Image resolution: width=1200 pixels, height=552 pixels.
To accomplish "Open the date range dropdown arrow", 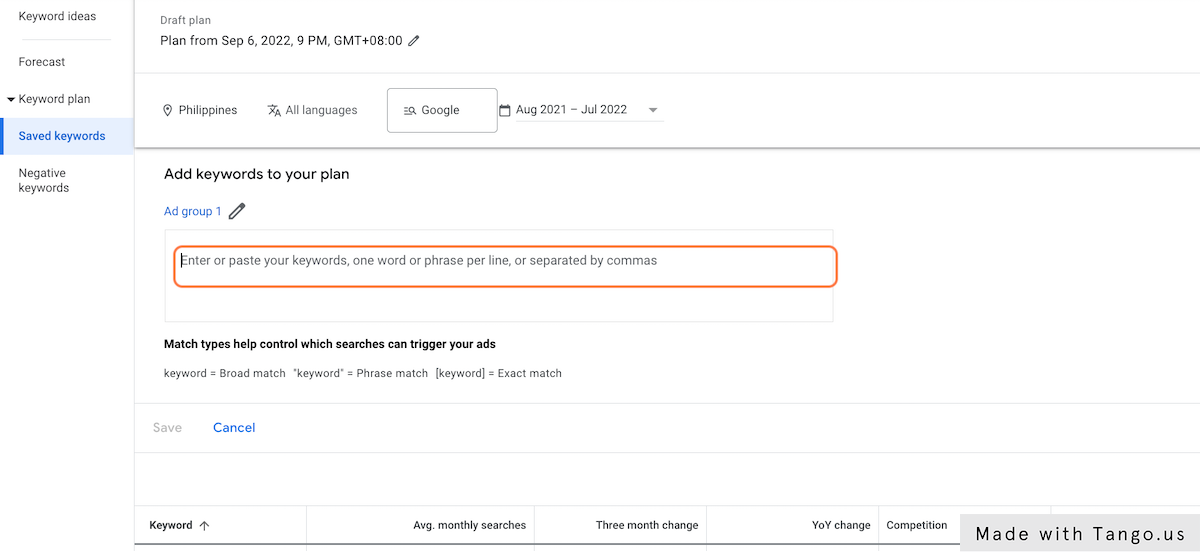I will [653, 110].
